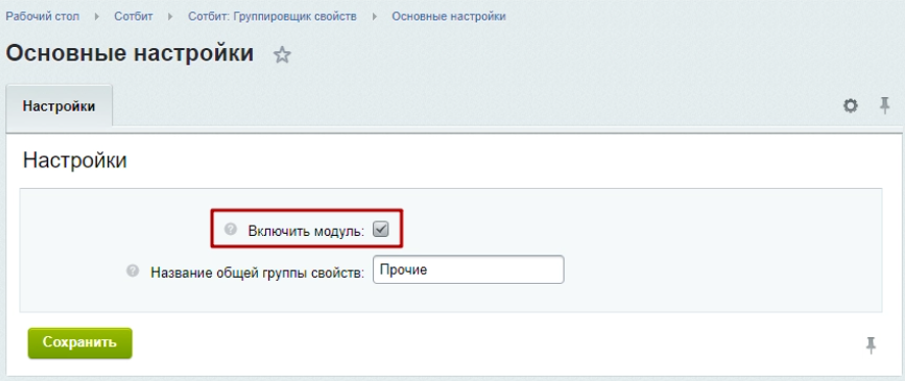Focus the Название общей группы свойств field
Screen dimensions: 907x389
tap(469, 270)
